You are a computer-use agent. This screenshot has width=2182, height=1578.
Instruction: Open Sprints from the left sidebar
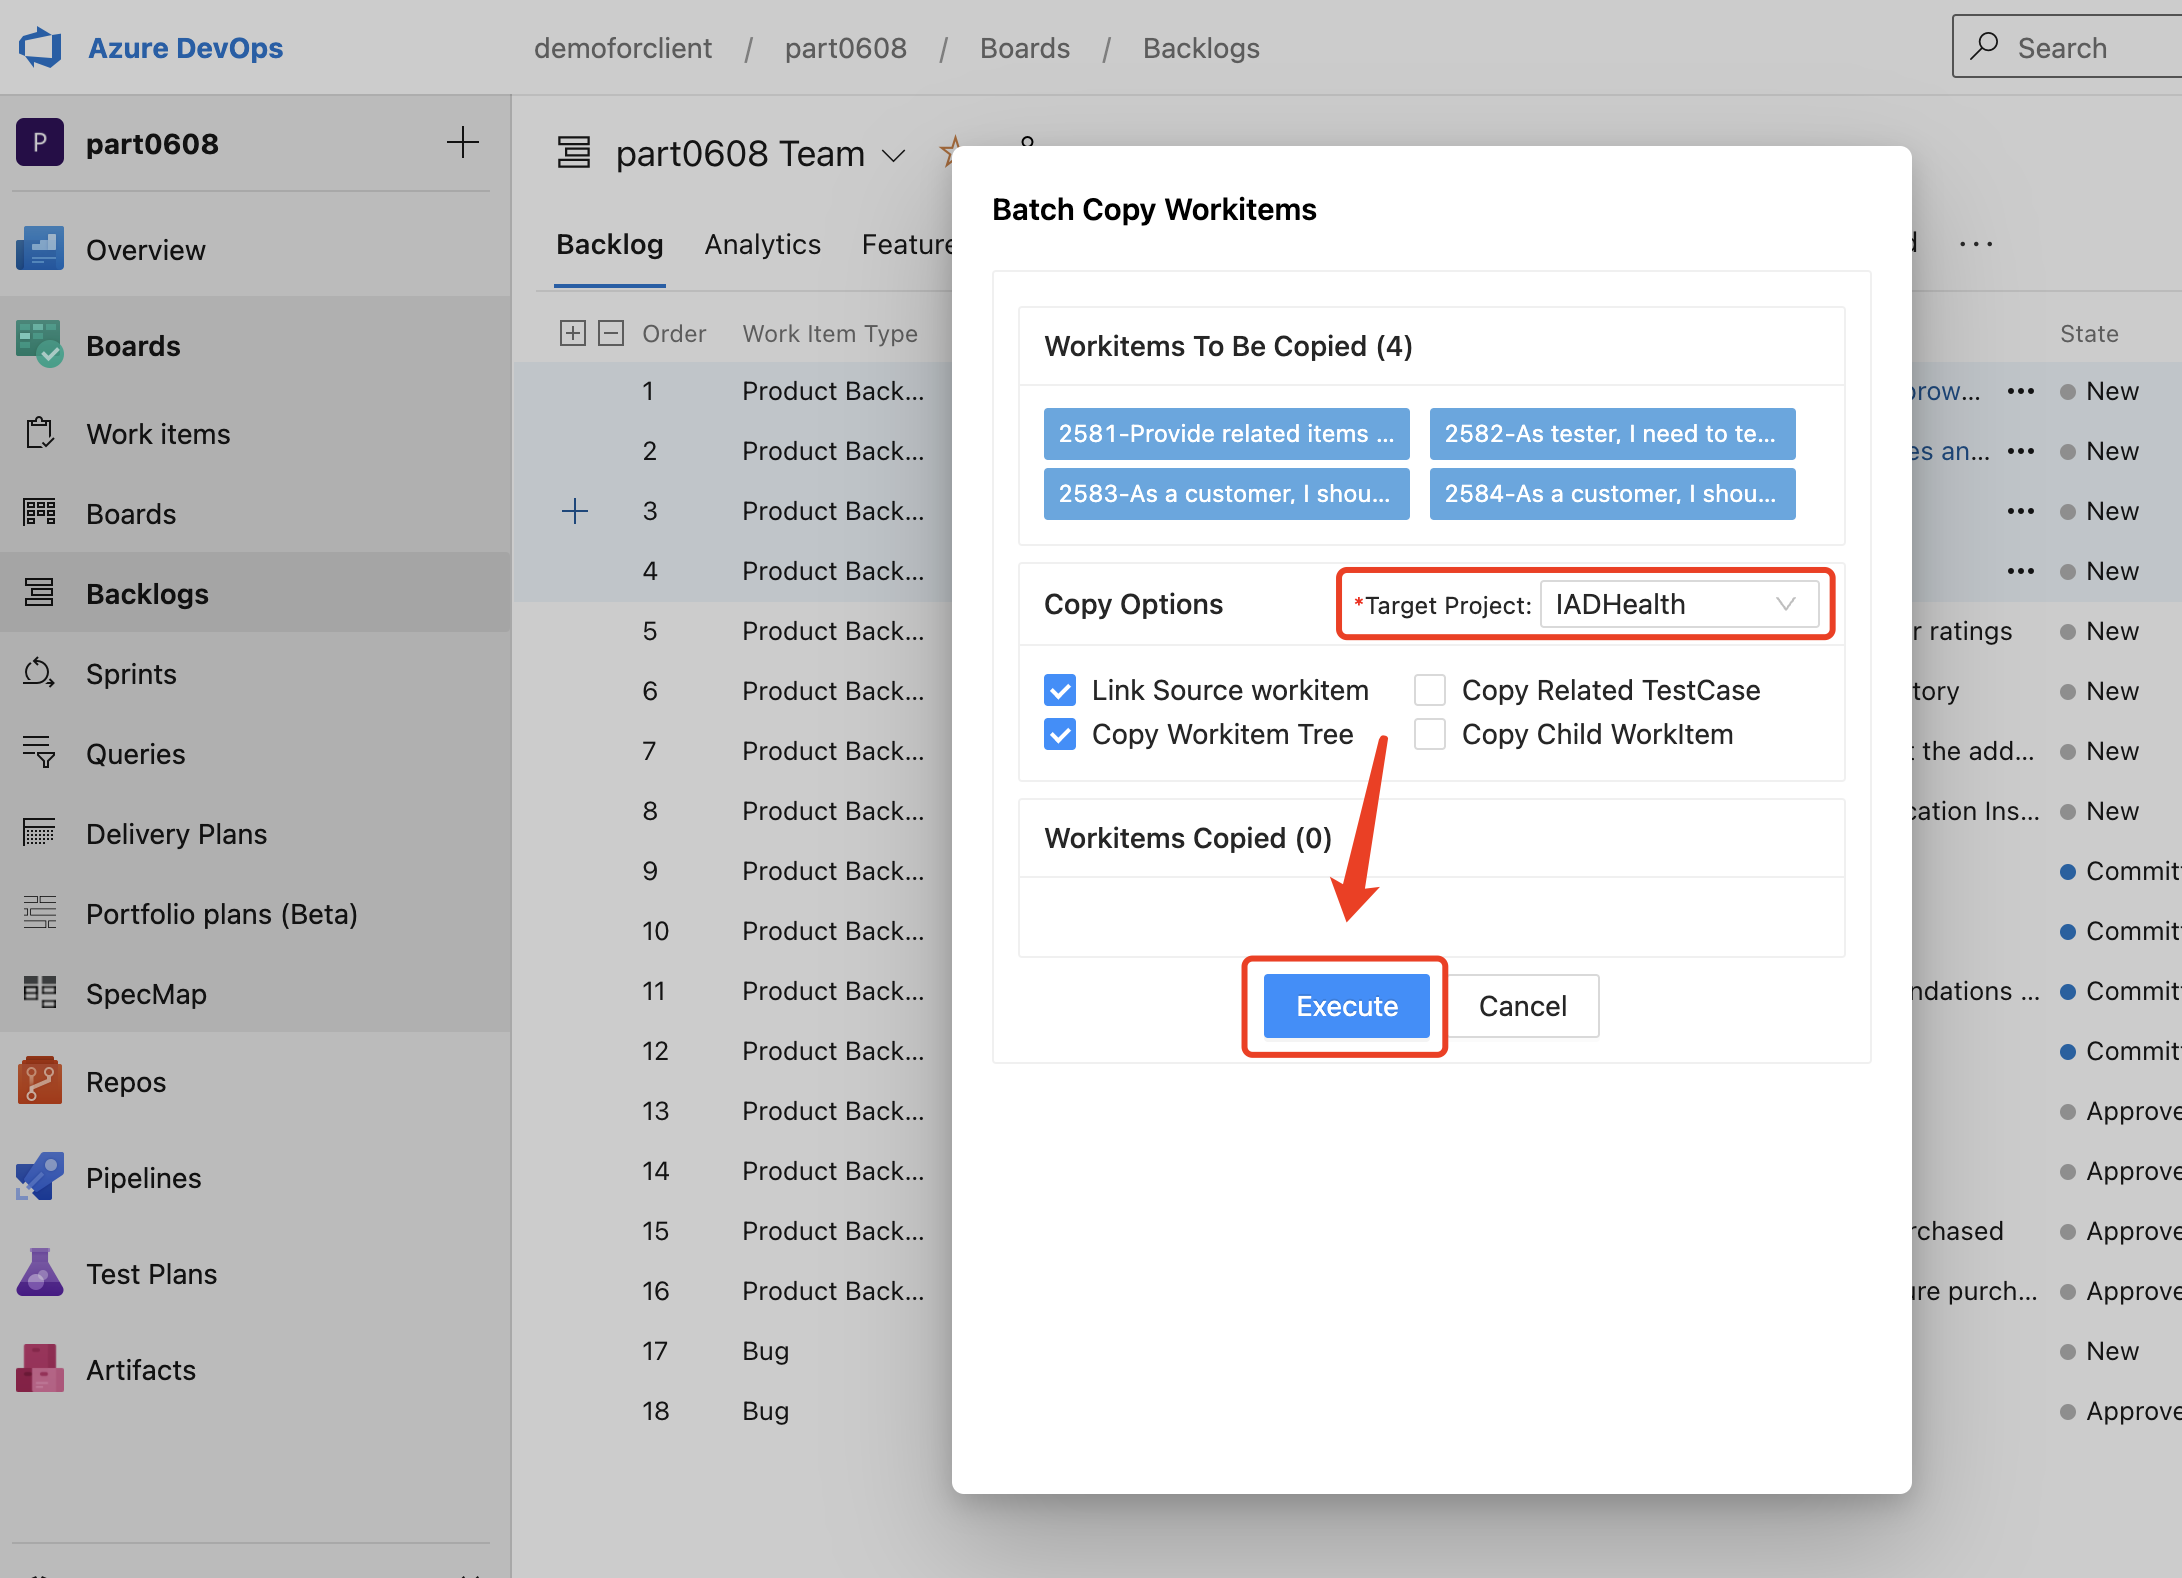pyautogui.click(x=130, y=673)
